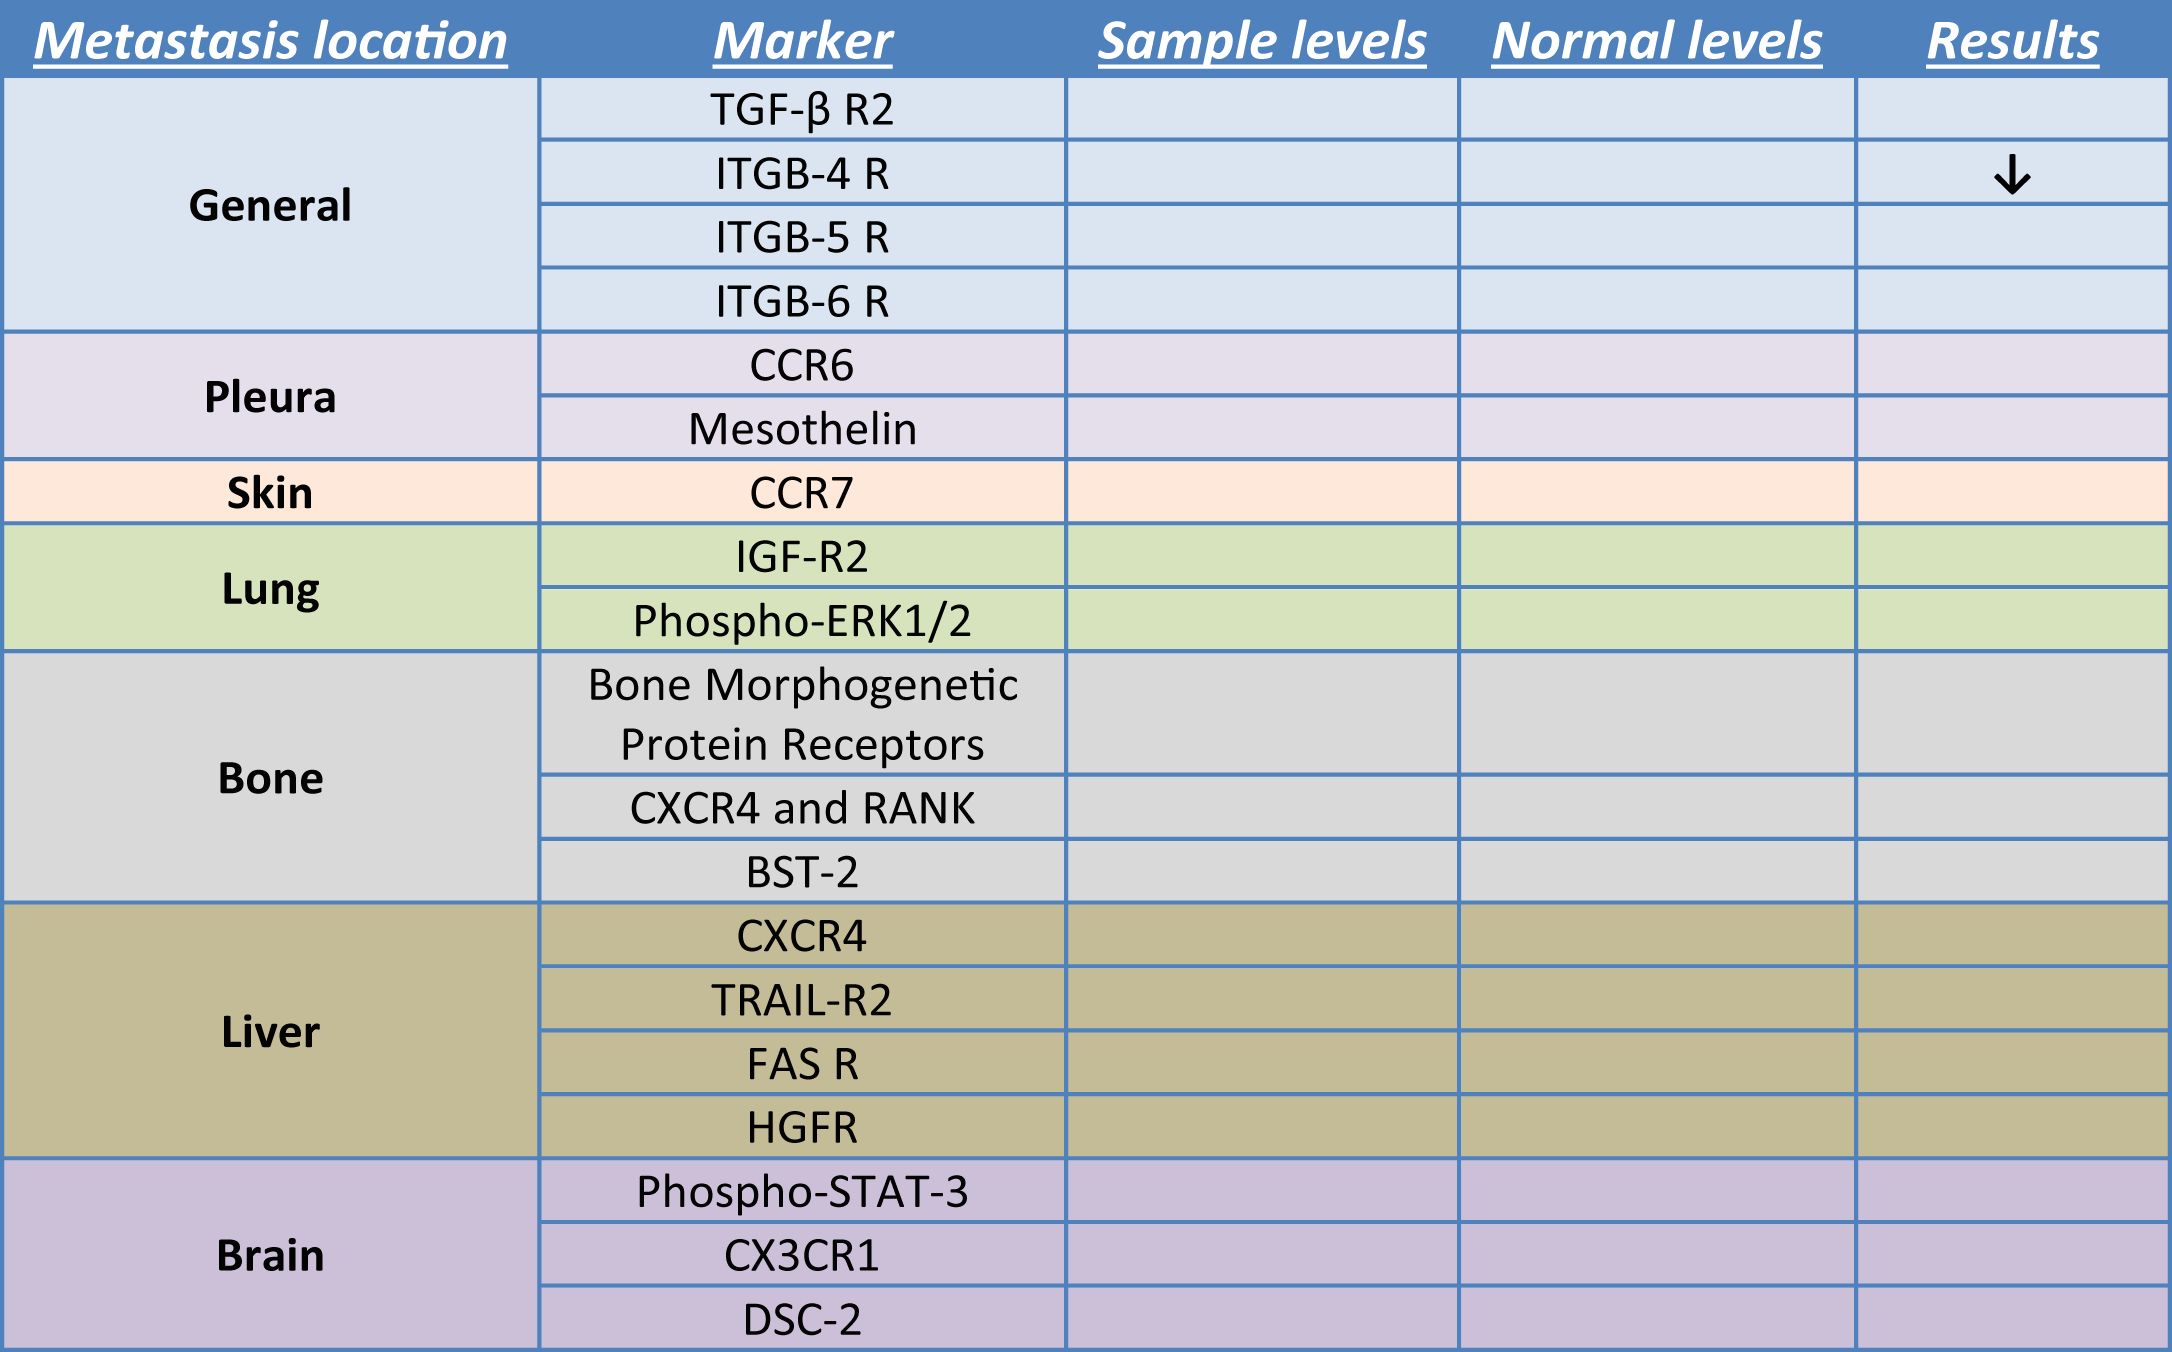Click the Metastasis location column header
This screenshot has height=1352, width=2172.
[x=270, y=41]
